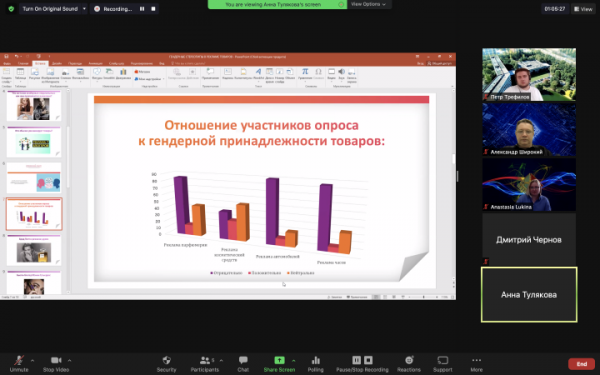Viewport: 600px width, 375px height.
Task: Select Петр Трефилов video tile
Action: pyautogui.click(x=529, y=75)
